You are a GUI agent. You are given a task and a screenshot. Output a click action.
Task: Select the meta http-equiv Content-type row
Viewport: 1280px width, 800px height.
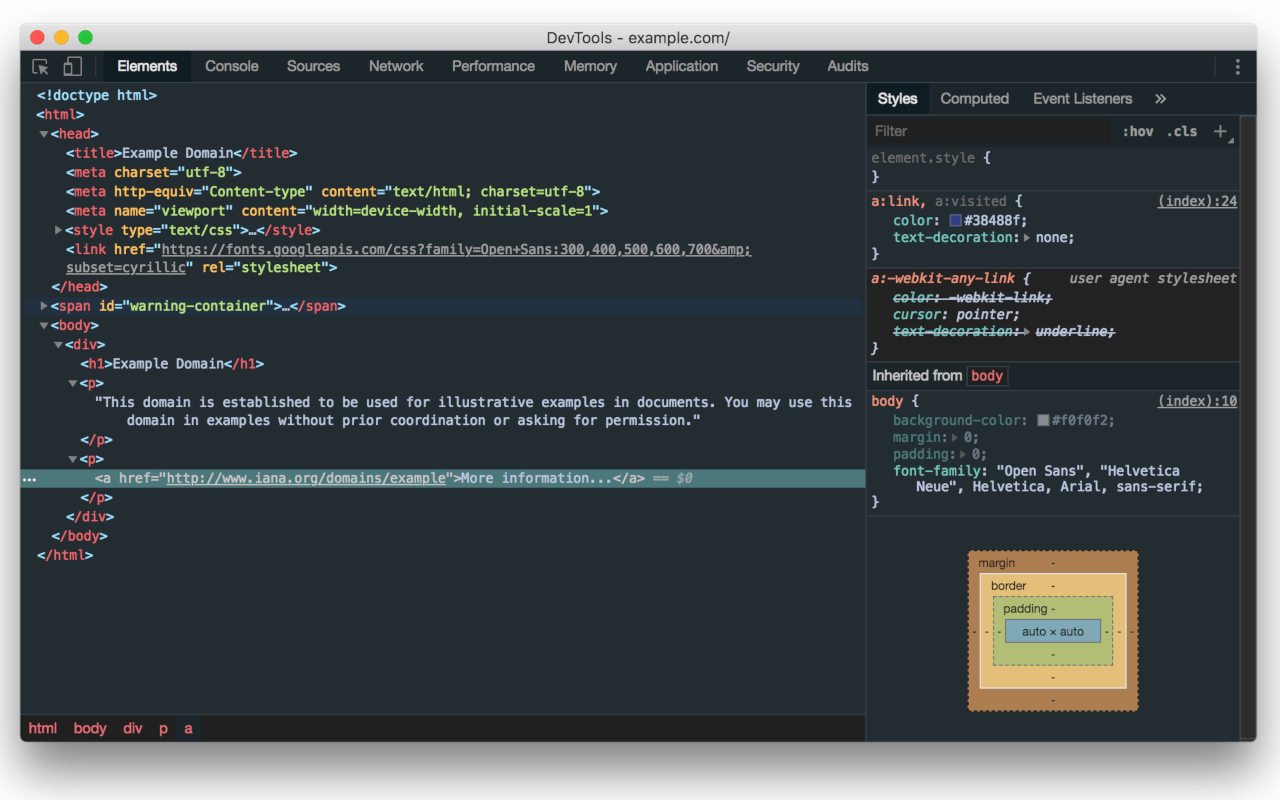[x=333, y=191]
